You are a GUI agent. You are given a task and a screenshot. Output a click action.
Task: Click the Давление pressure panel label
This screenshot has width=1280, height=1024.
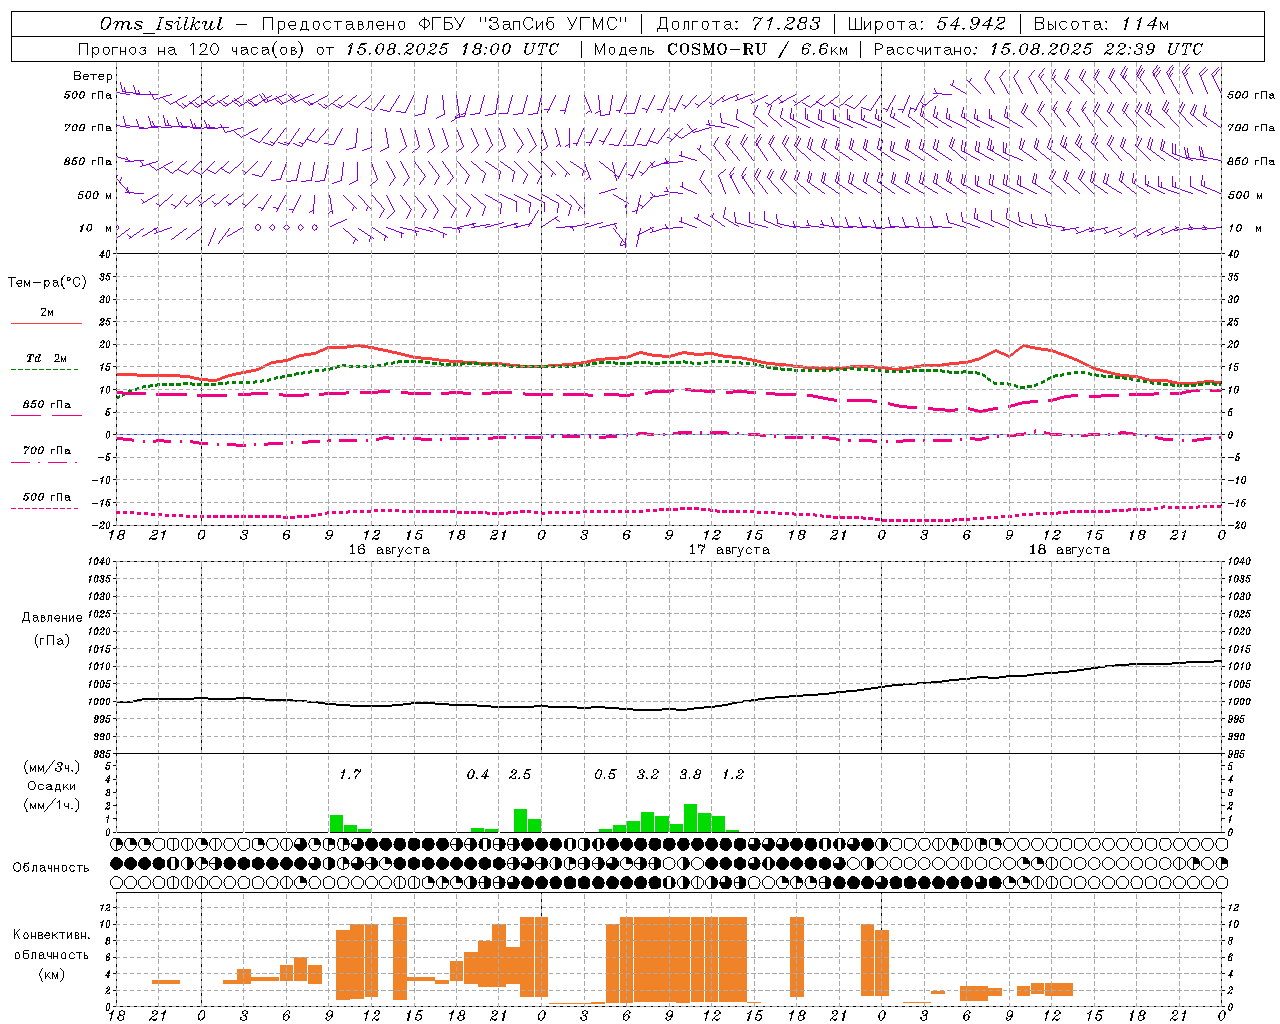52,618
